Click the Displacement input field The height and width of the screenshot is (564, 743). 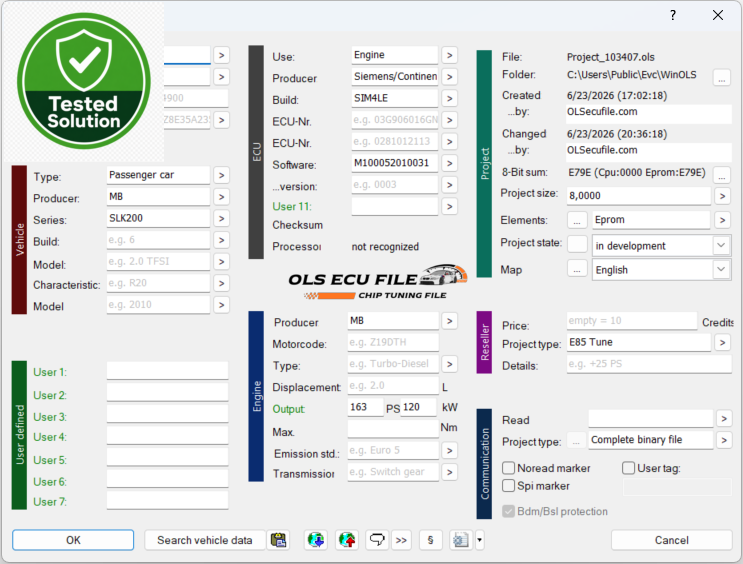(x=393, y=386)
